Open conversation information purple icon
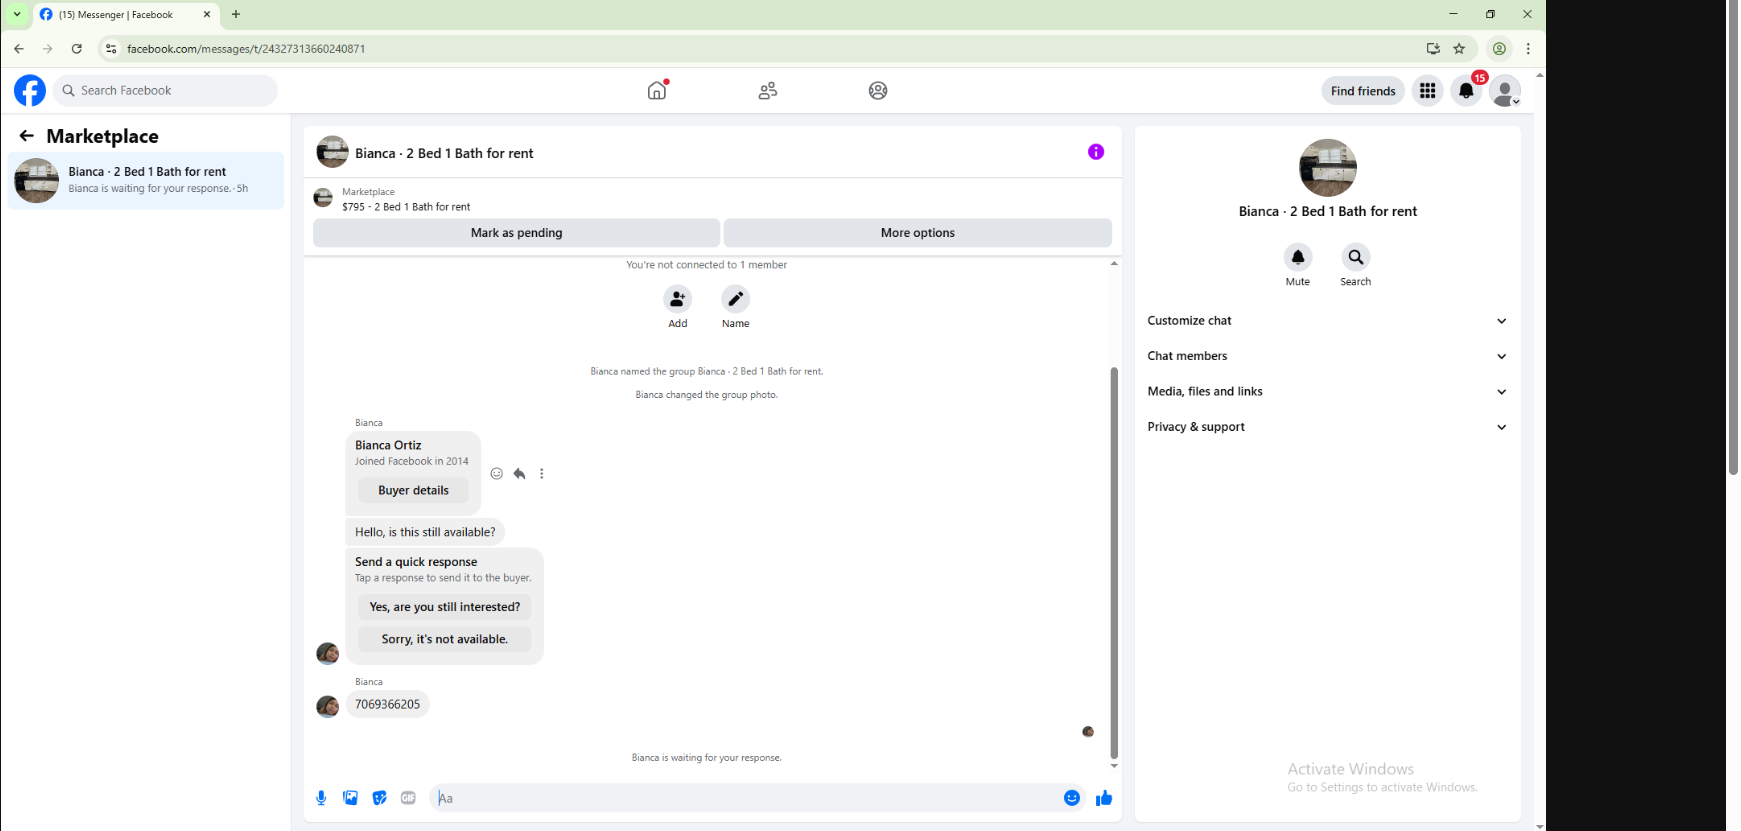The height and width of the screenshot is (831, 1741). point(1096,152)
